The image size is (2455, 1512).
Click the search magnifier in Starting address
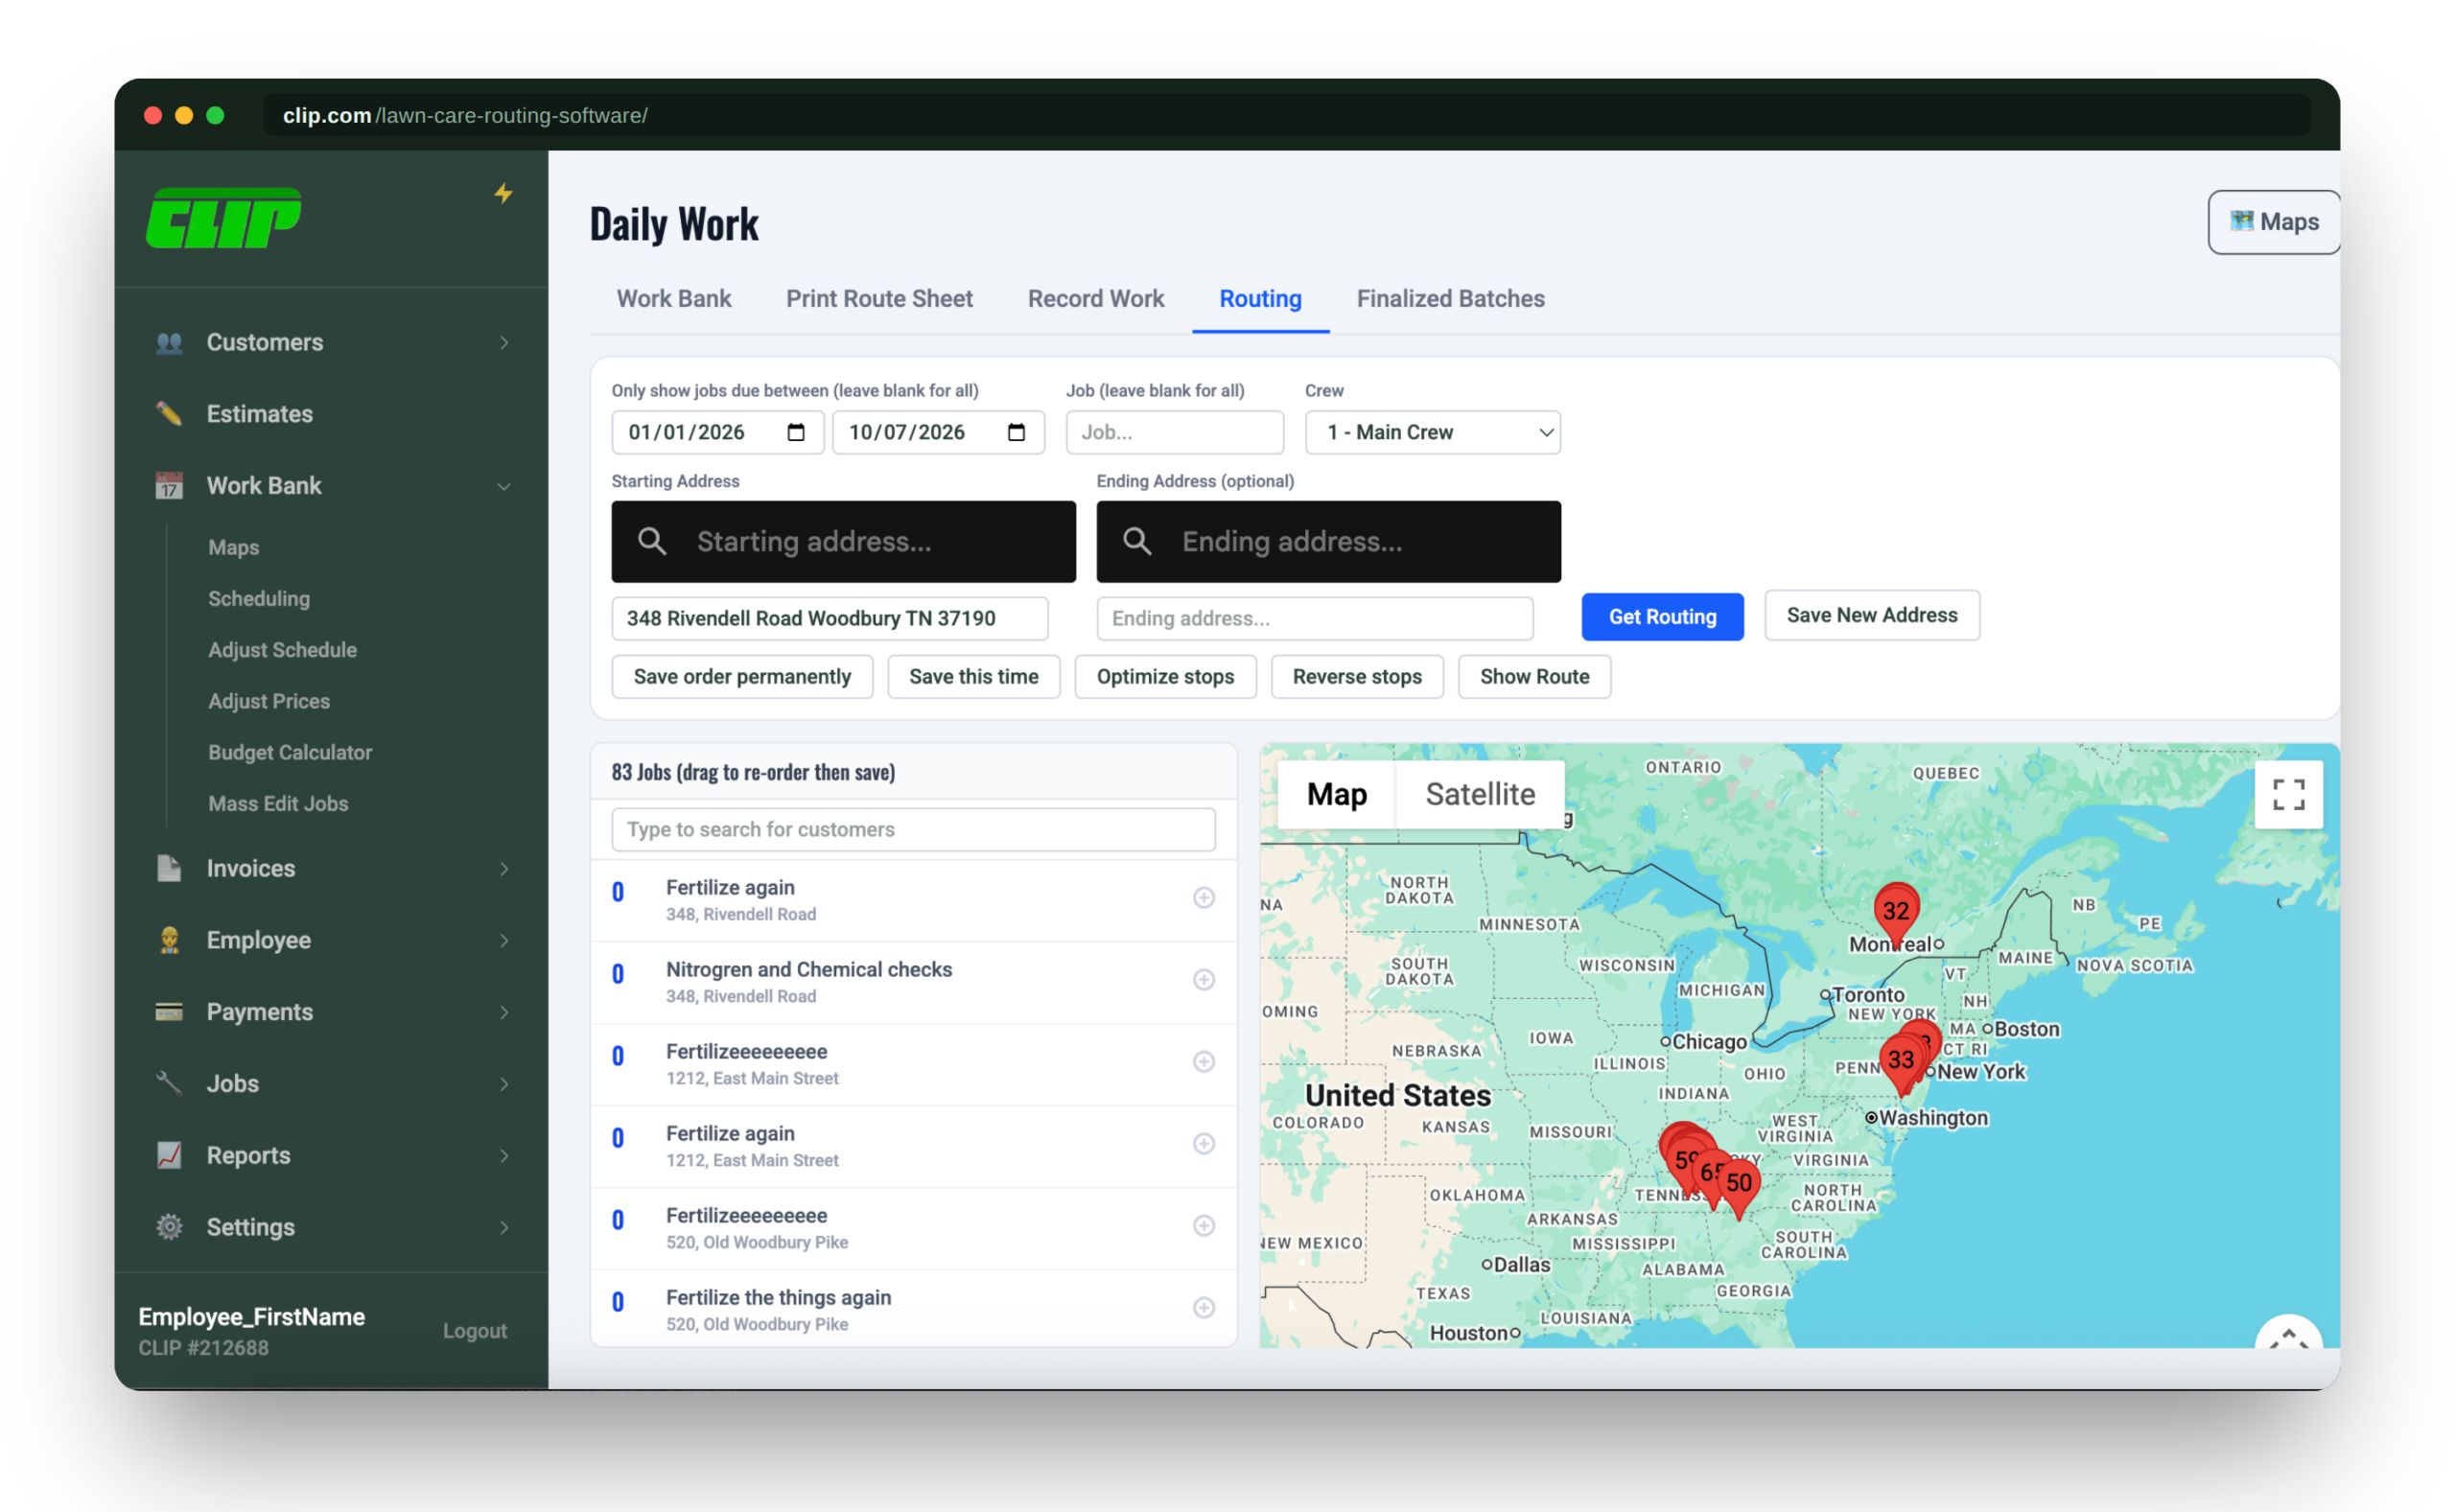pos(652,542)
